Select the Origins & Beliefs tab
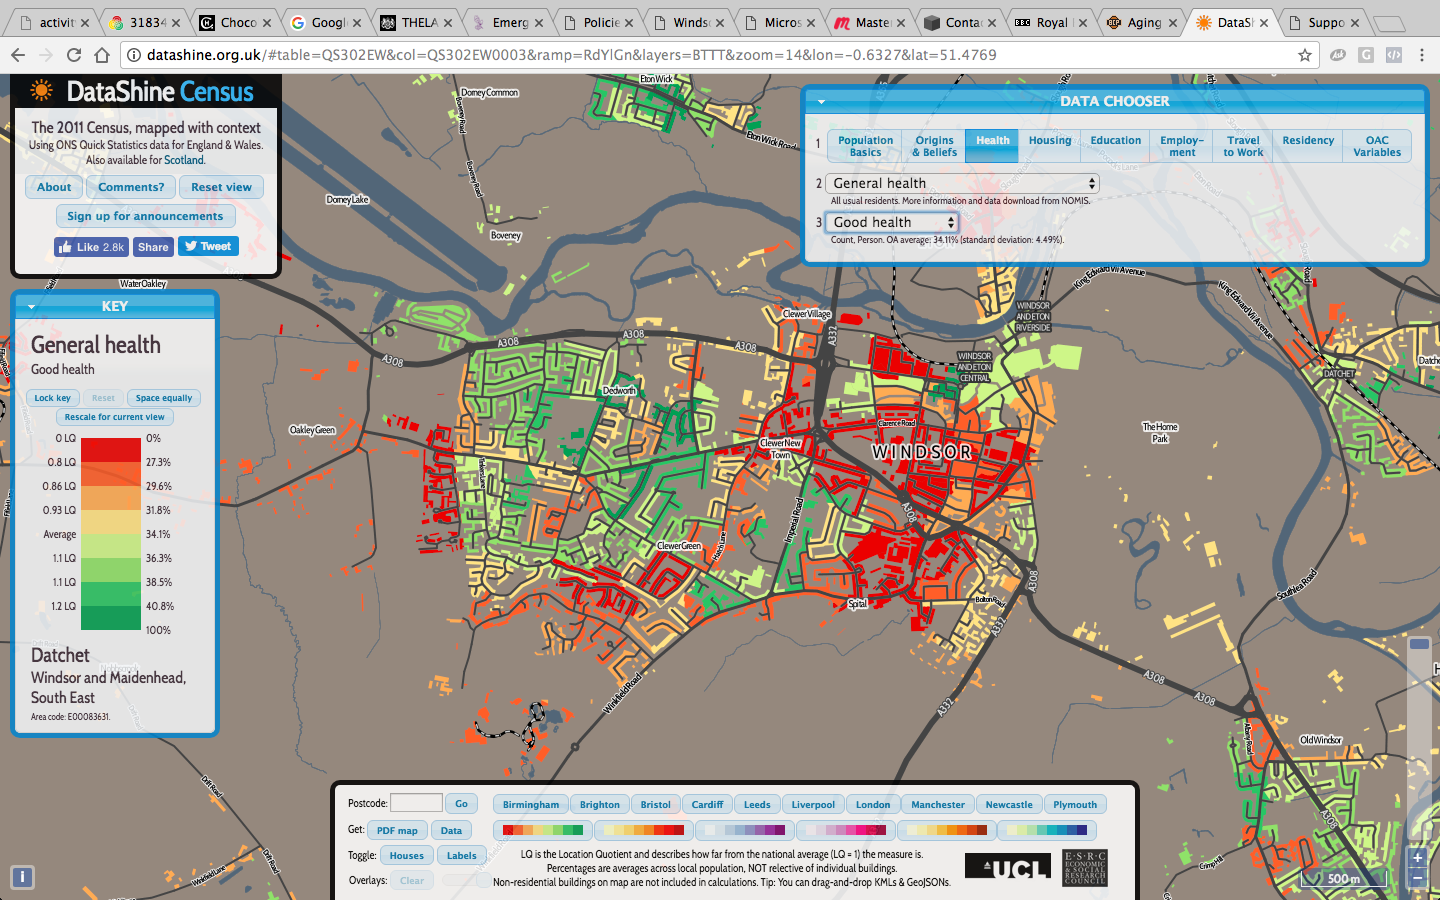The width and height of the screenshot is (1440, 900). click(x=934, y=146)
